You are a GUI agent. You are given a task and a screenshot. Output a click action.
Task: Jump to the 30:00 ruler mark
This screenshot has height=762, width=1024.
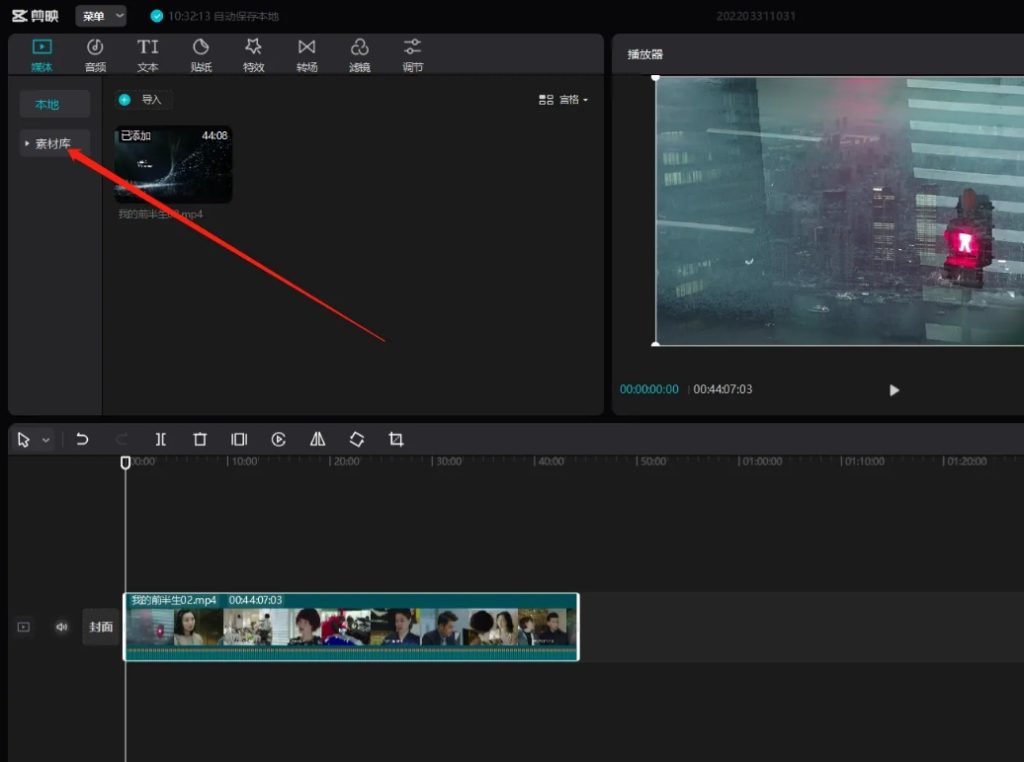pos(449,462)
